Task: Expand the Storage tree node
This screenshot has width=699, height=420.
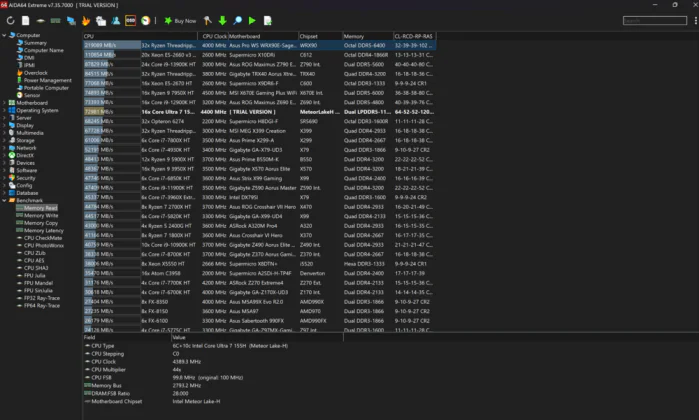Action: pyautogui.click(x=4, y=140)
